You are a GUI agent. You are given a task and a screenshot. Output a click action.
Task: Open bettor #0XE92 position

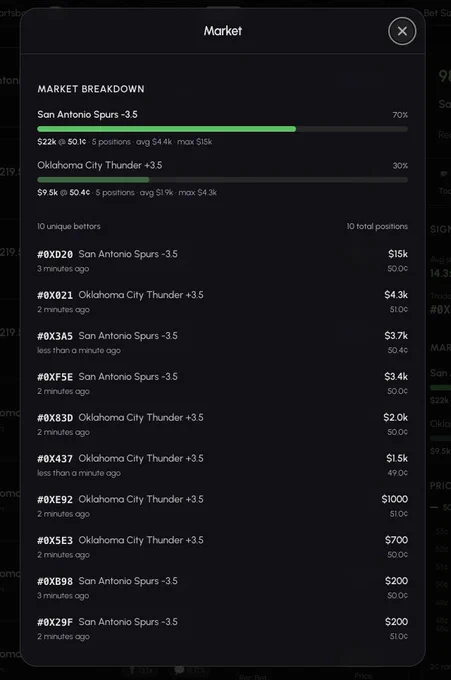pos(222,506)
